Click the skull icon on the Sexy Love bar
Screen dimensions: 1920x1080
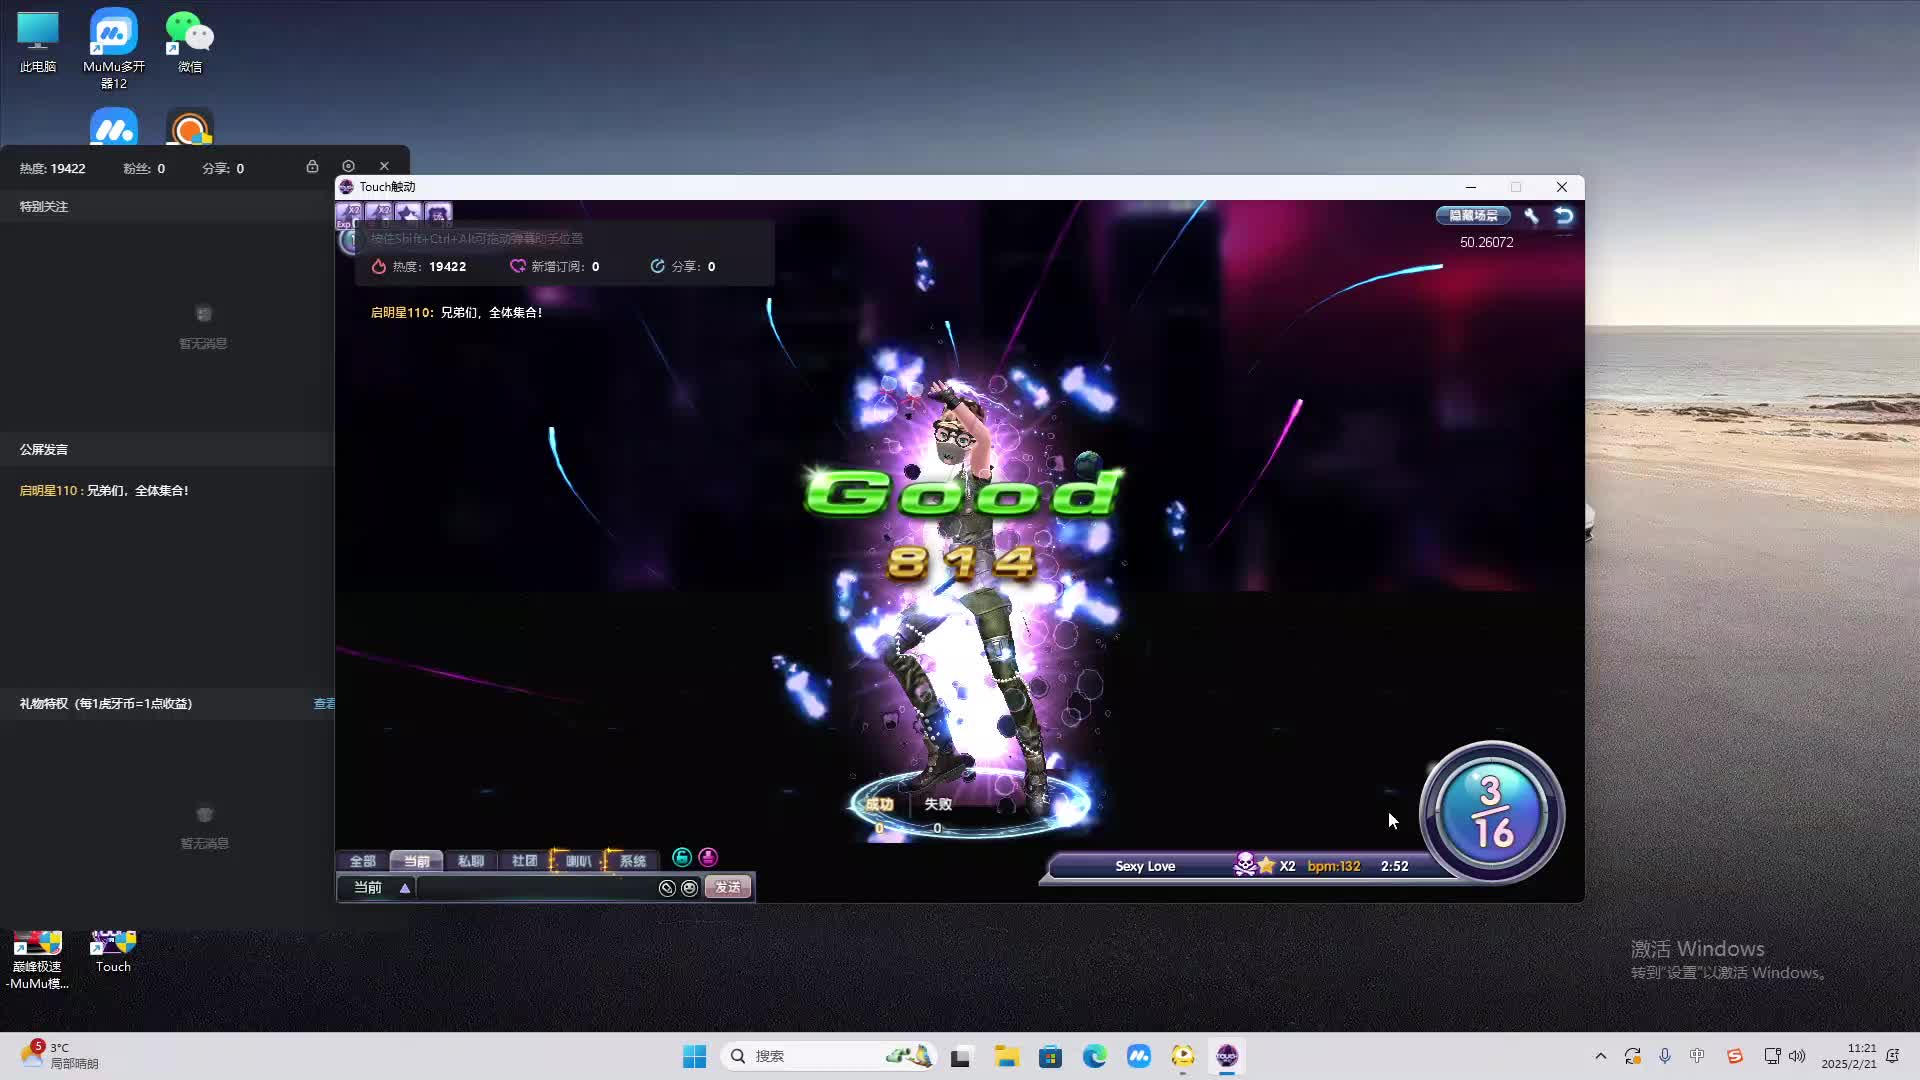point(1245,865)
